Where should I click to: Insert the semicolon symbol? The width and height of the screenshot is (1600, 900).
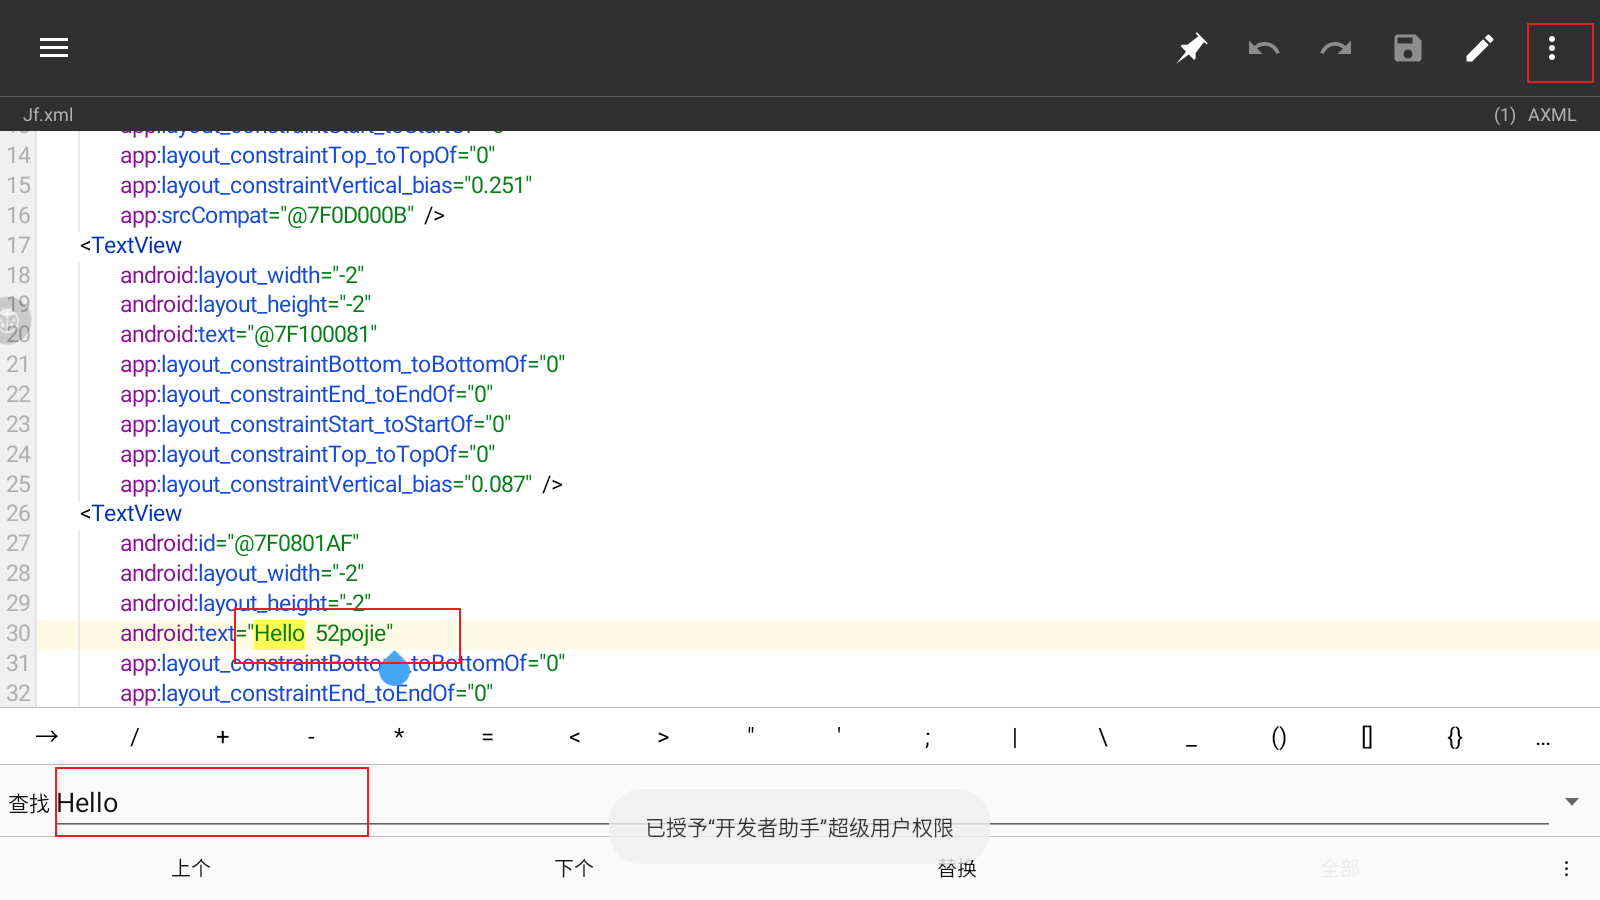pyautogui.click(x=927, y=738)
